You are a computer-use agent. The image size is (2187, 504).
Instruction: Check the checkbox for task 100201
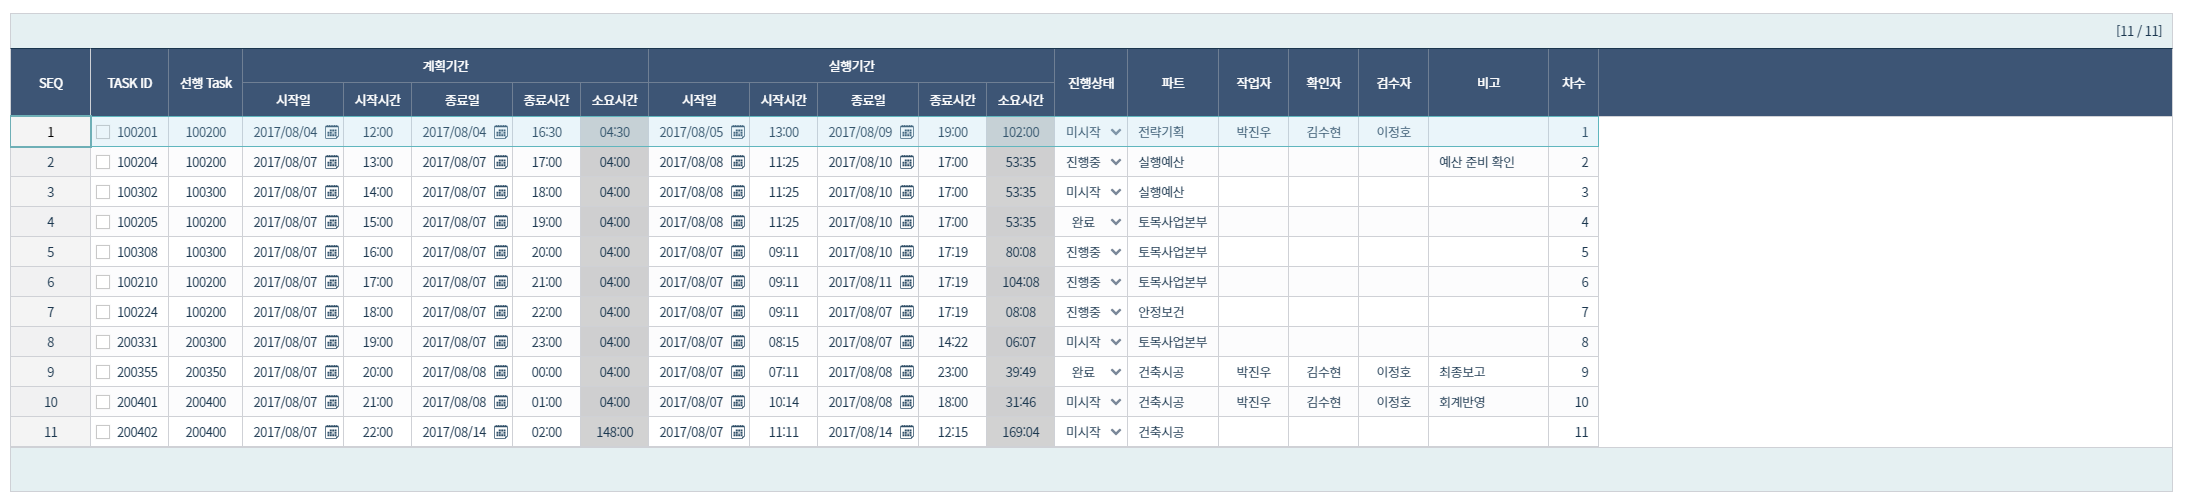pyautogui.click(x=103, y=132)
